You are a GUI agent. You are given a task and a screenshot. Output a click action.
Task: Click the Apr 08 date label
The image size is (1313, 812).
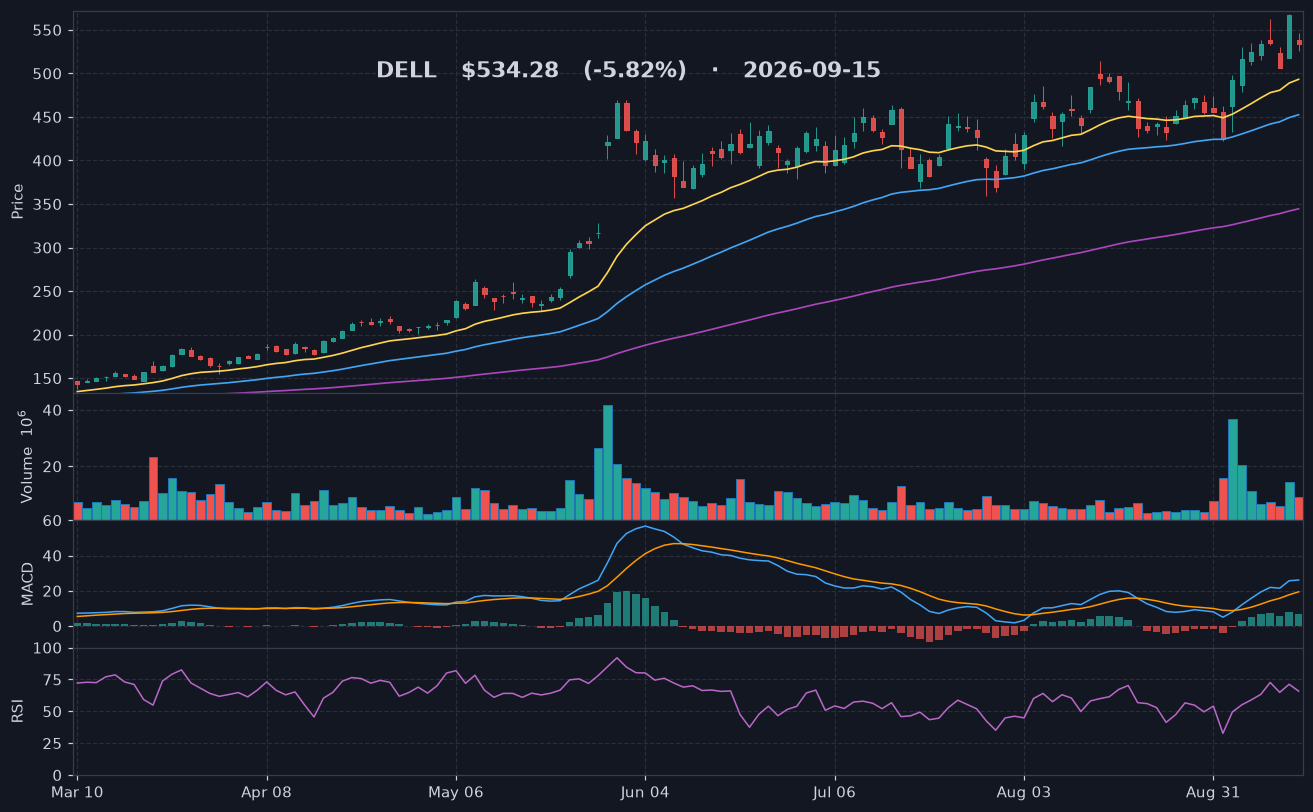(267, 792)
